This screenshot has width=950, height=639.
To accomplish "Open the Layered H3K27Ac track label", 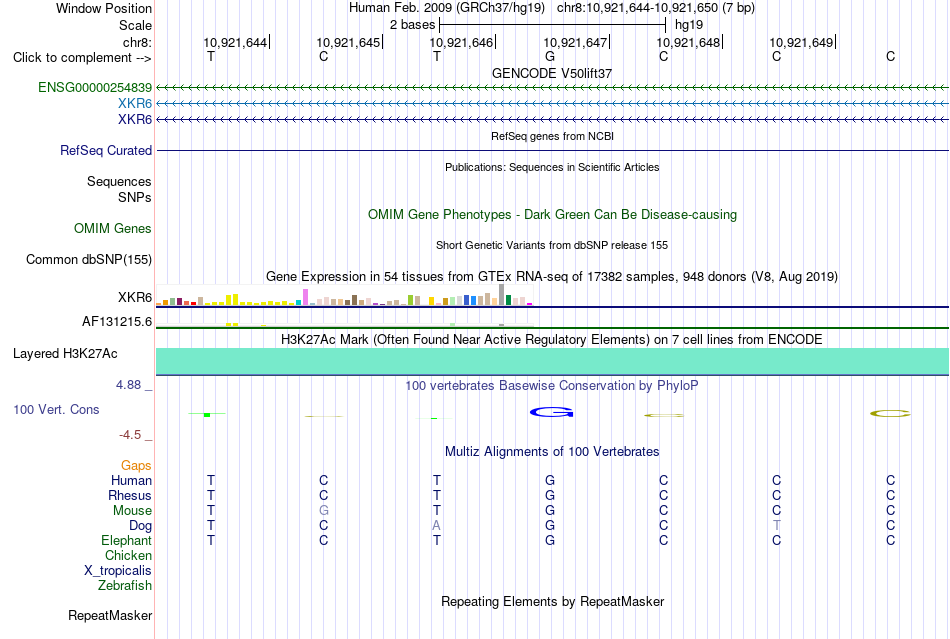I will [65, 354].
